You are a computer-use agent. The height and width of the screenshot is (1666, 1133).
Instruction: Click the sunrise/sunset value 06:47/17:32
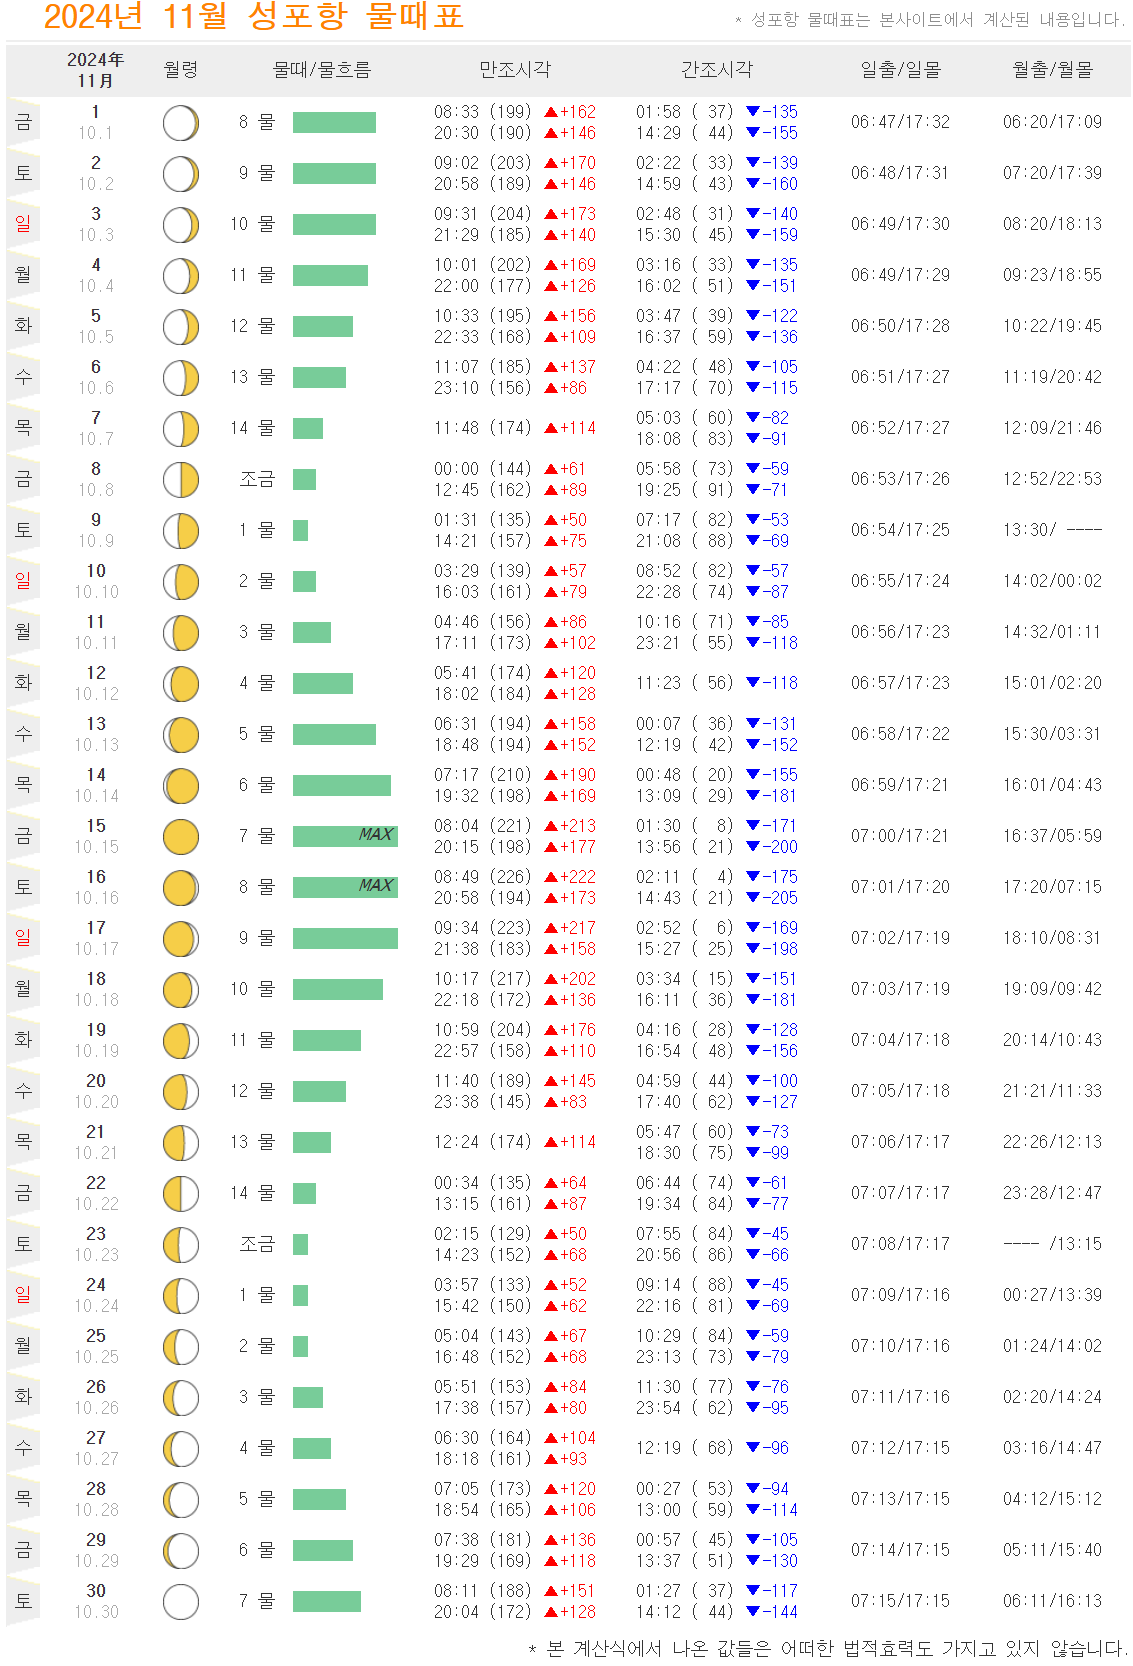(901, 122)
